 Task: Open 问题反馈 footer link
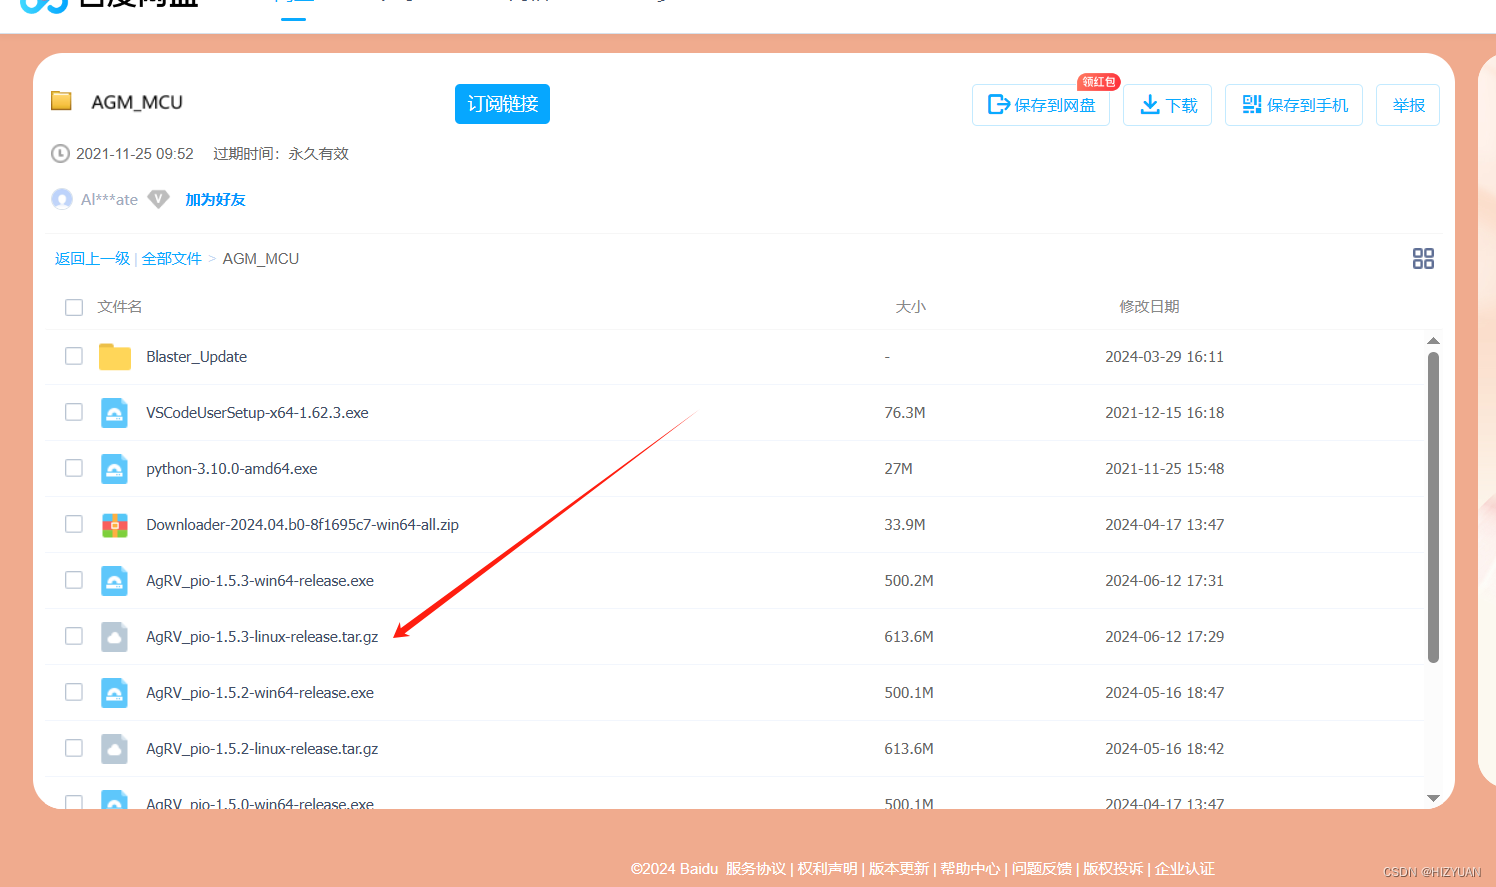(1041, 869)
